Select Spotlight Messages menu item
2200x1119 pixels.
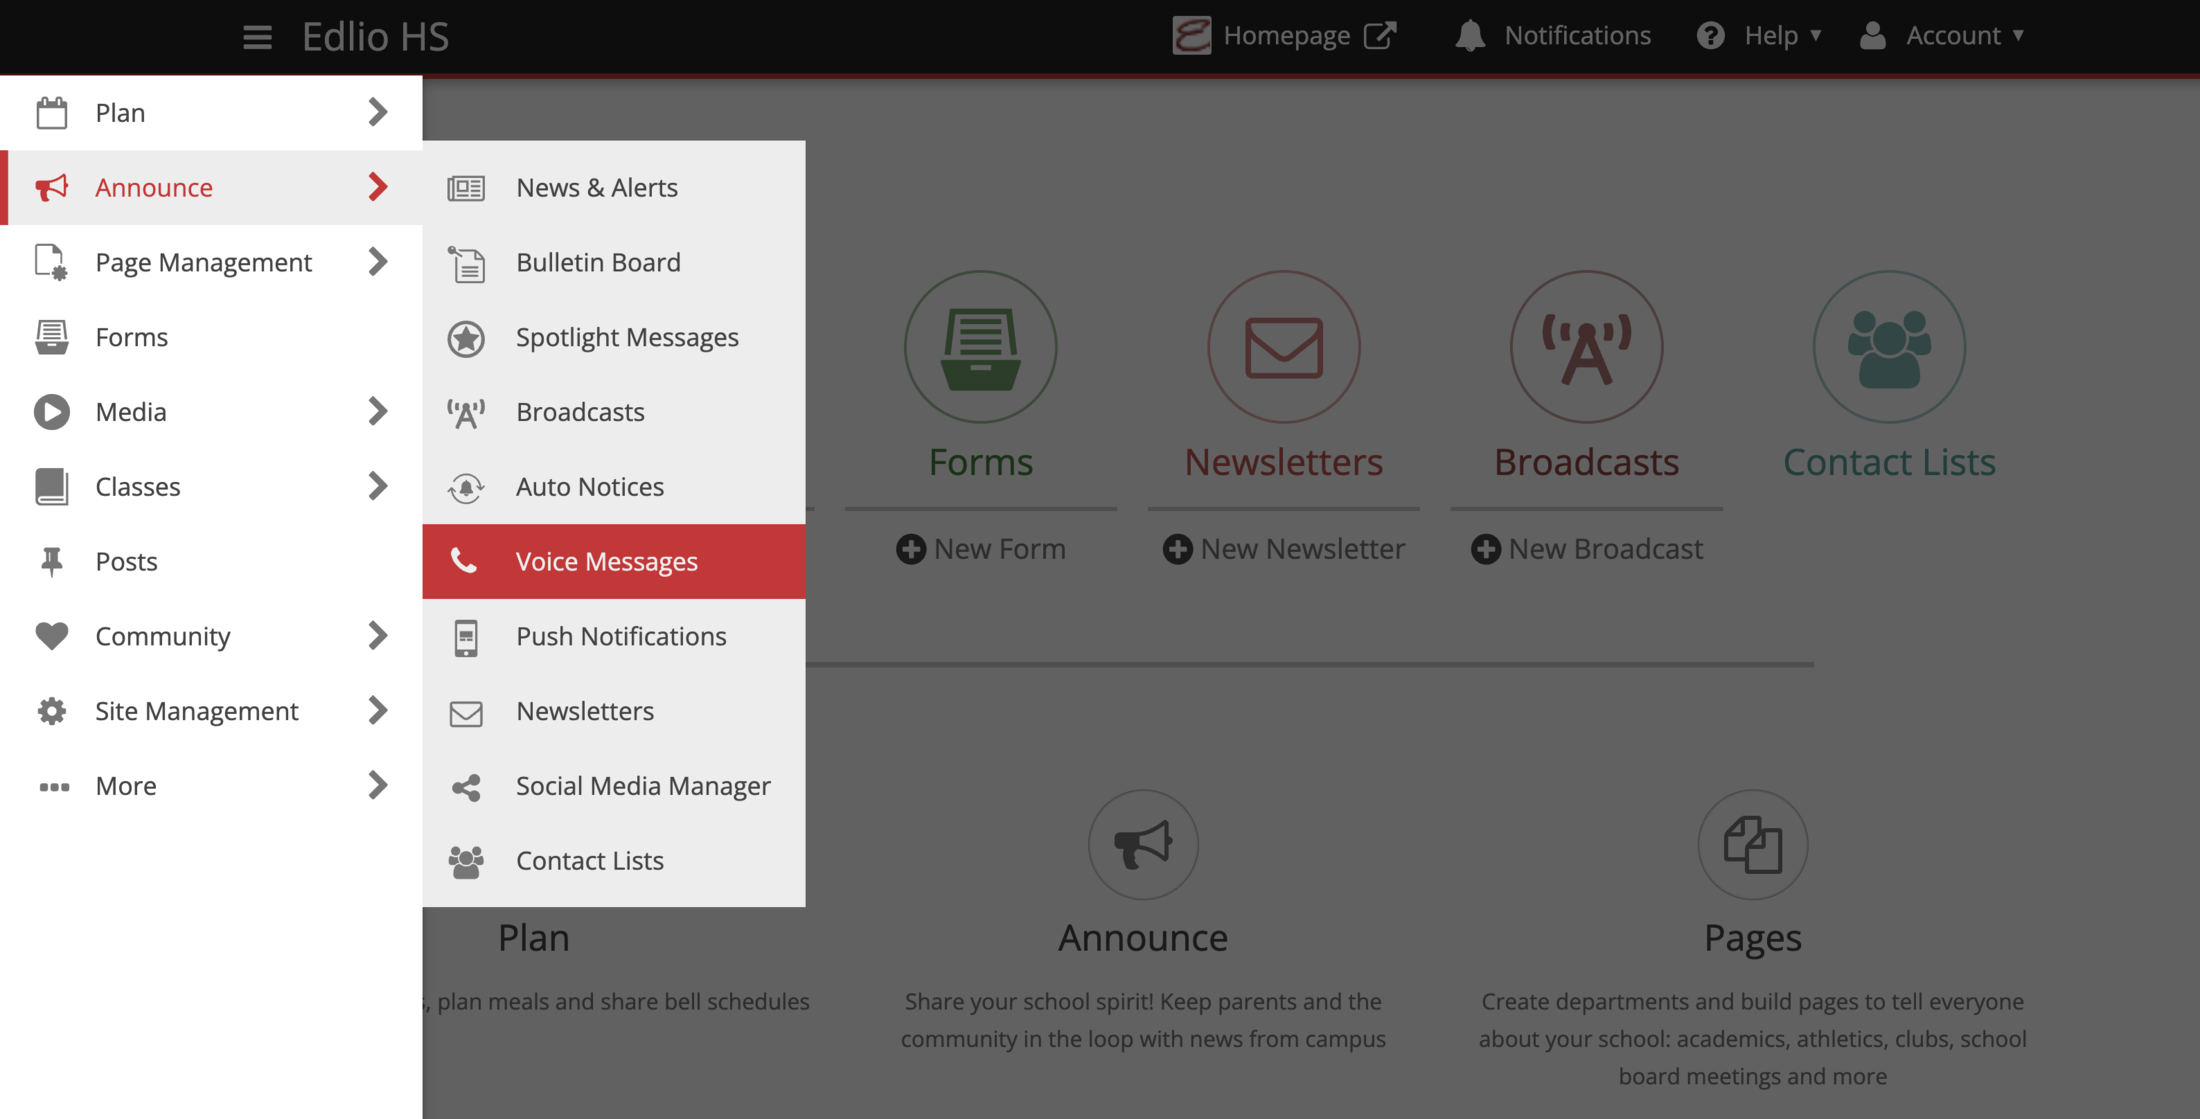[614, 337]
